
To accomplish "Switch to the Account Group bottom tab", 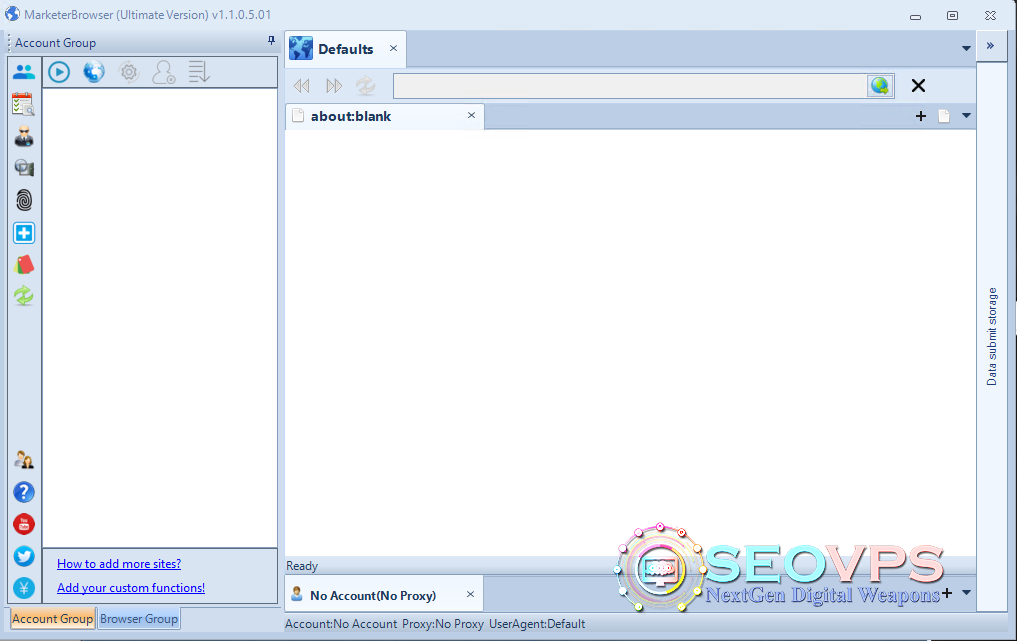I will 53,619.
